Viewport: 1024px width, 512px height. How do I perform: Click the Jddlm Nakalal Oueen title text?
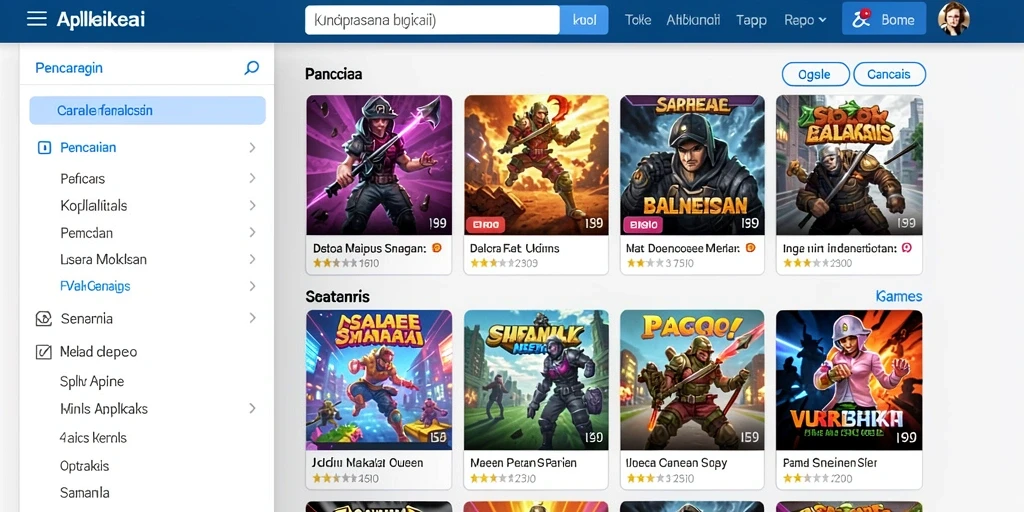click(368, 463)
